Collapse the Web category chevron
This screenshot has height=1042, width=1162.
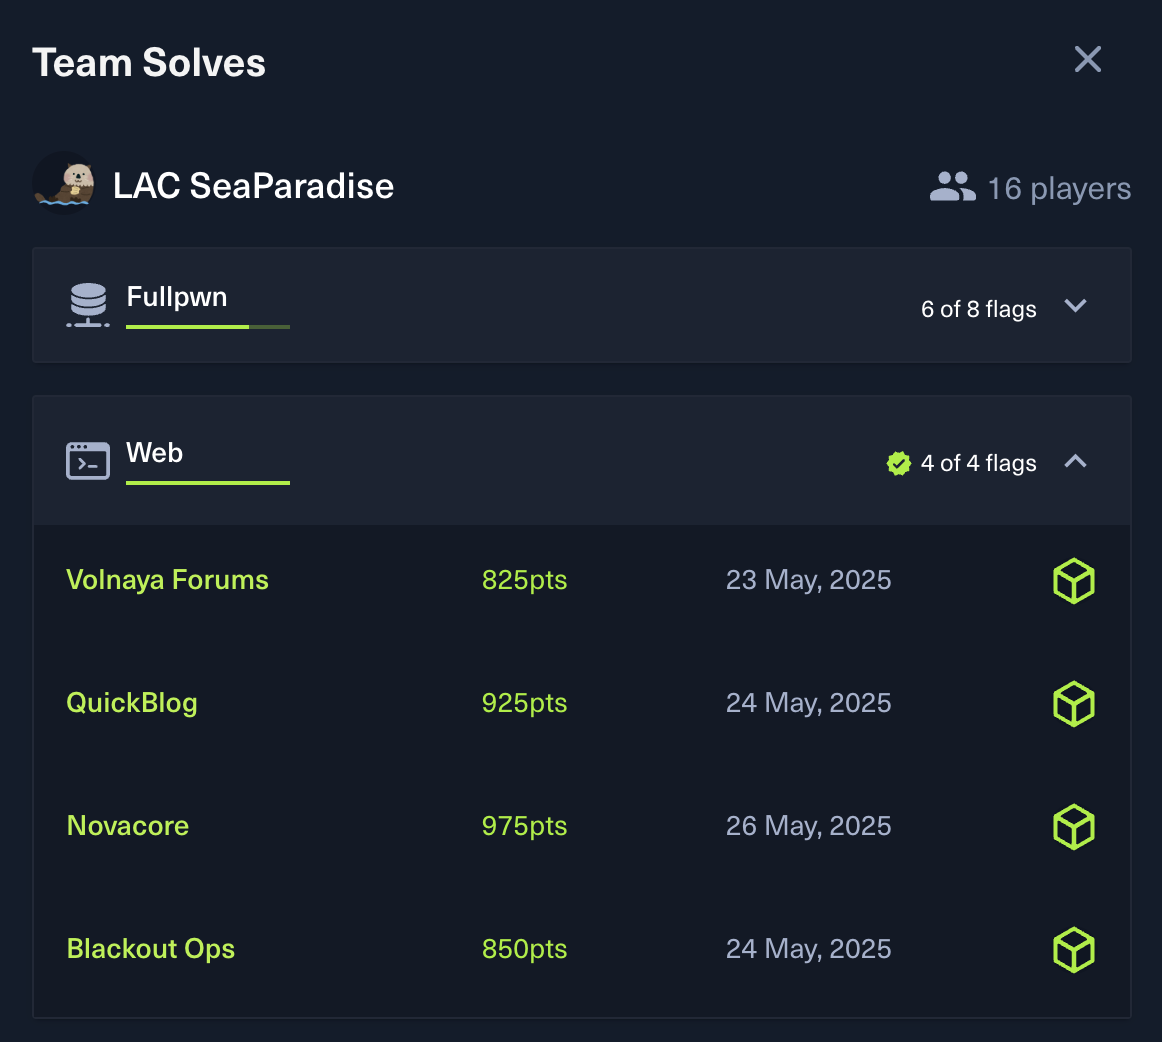coord(1076,461)
